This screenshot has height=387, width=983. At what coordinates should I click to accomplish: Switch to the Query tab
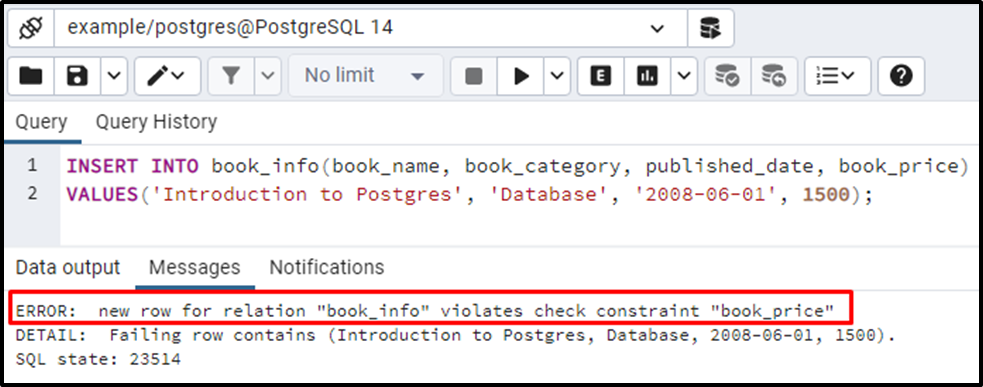[x=41, y=122]
